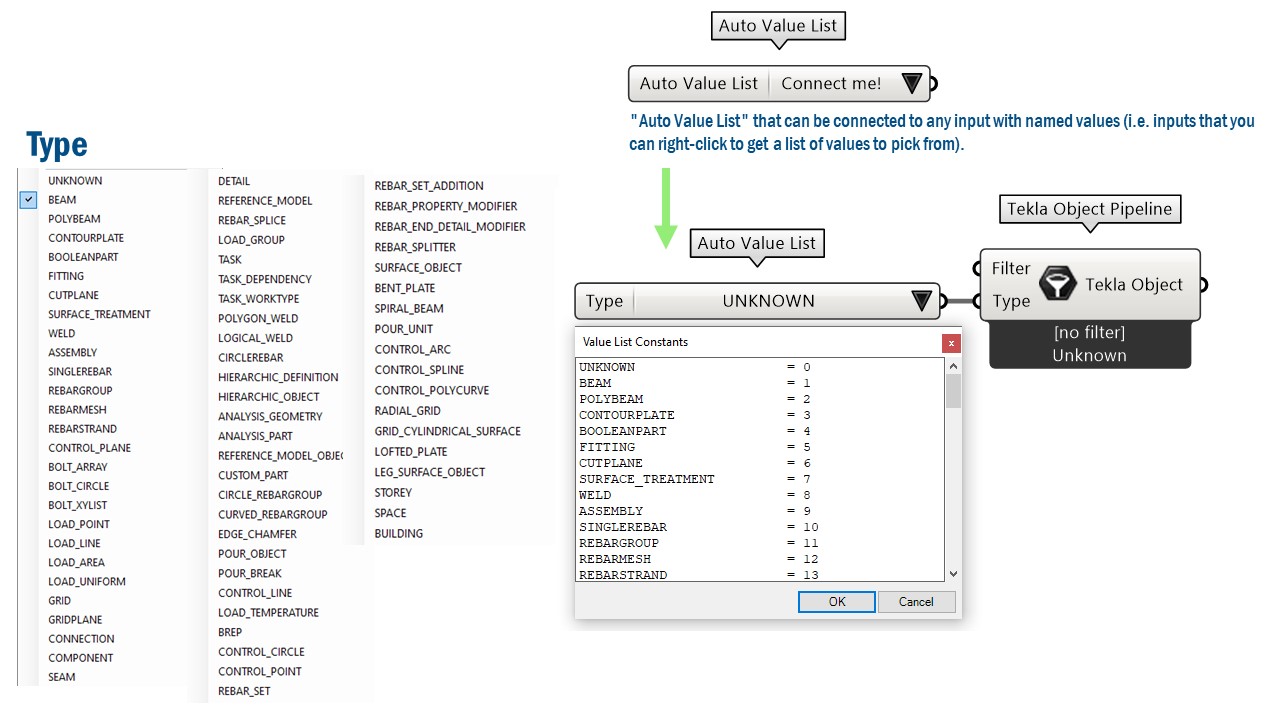
Task: Close the Value List Constants dialog
Action: point(951,343)
